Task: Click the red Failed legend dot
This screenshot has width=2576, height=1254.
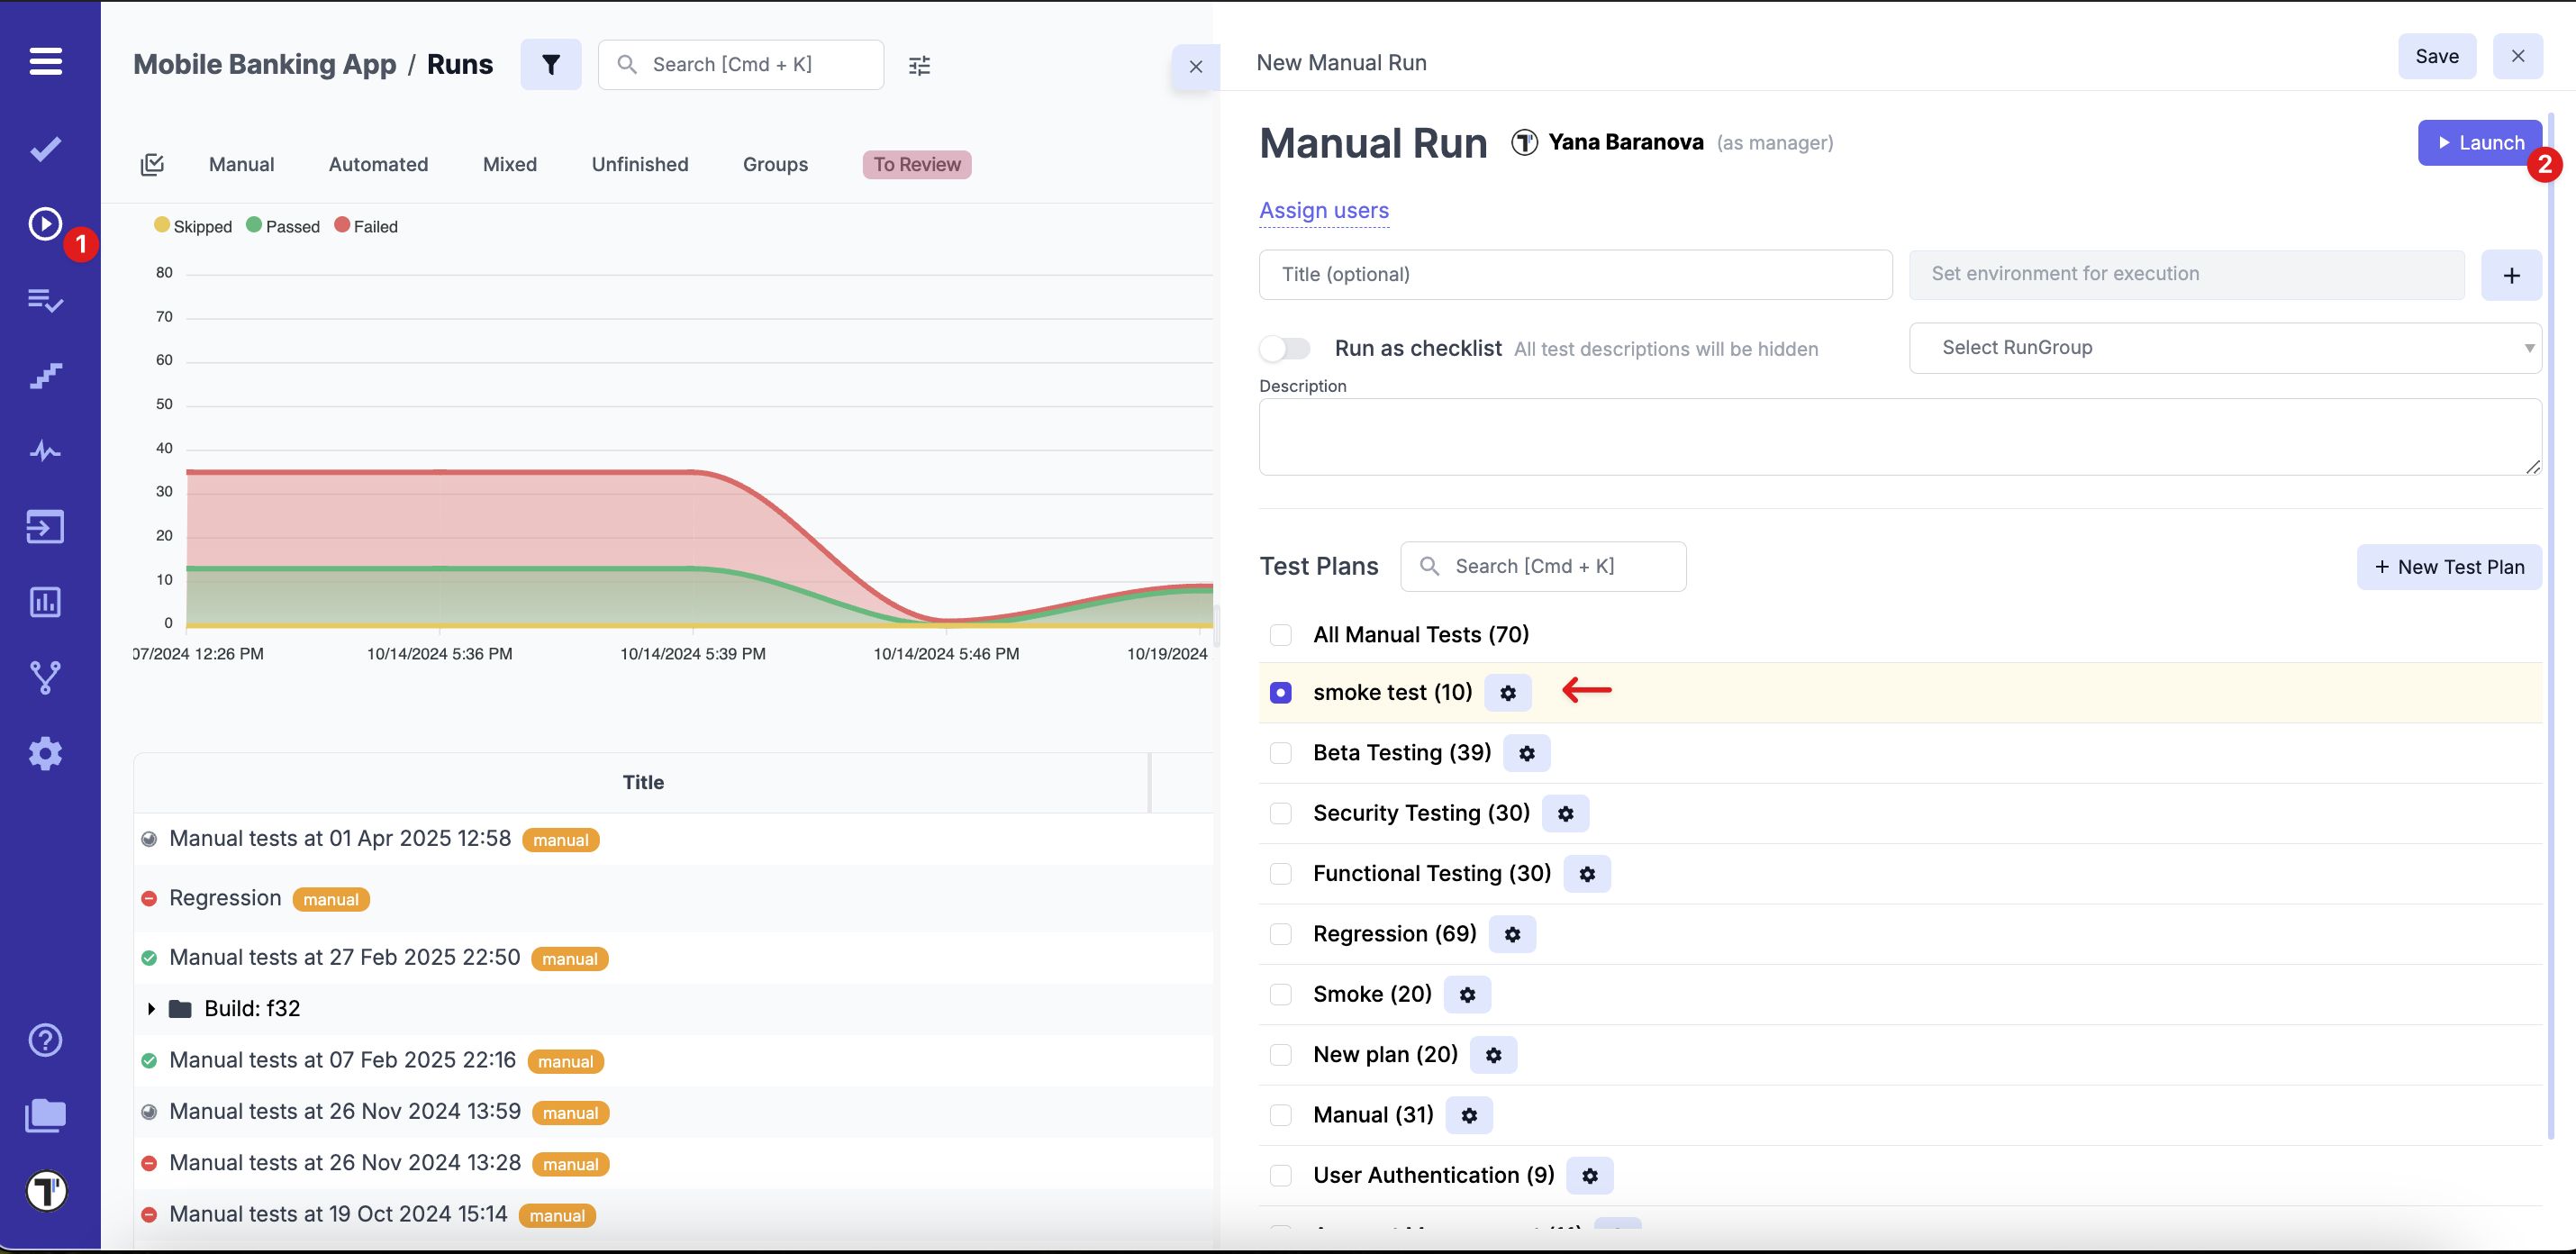Action: click(x=342, y=226)
